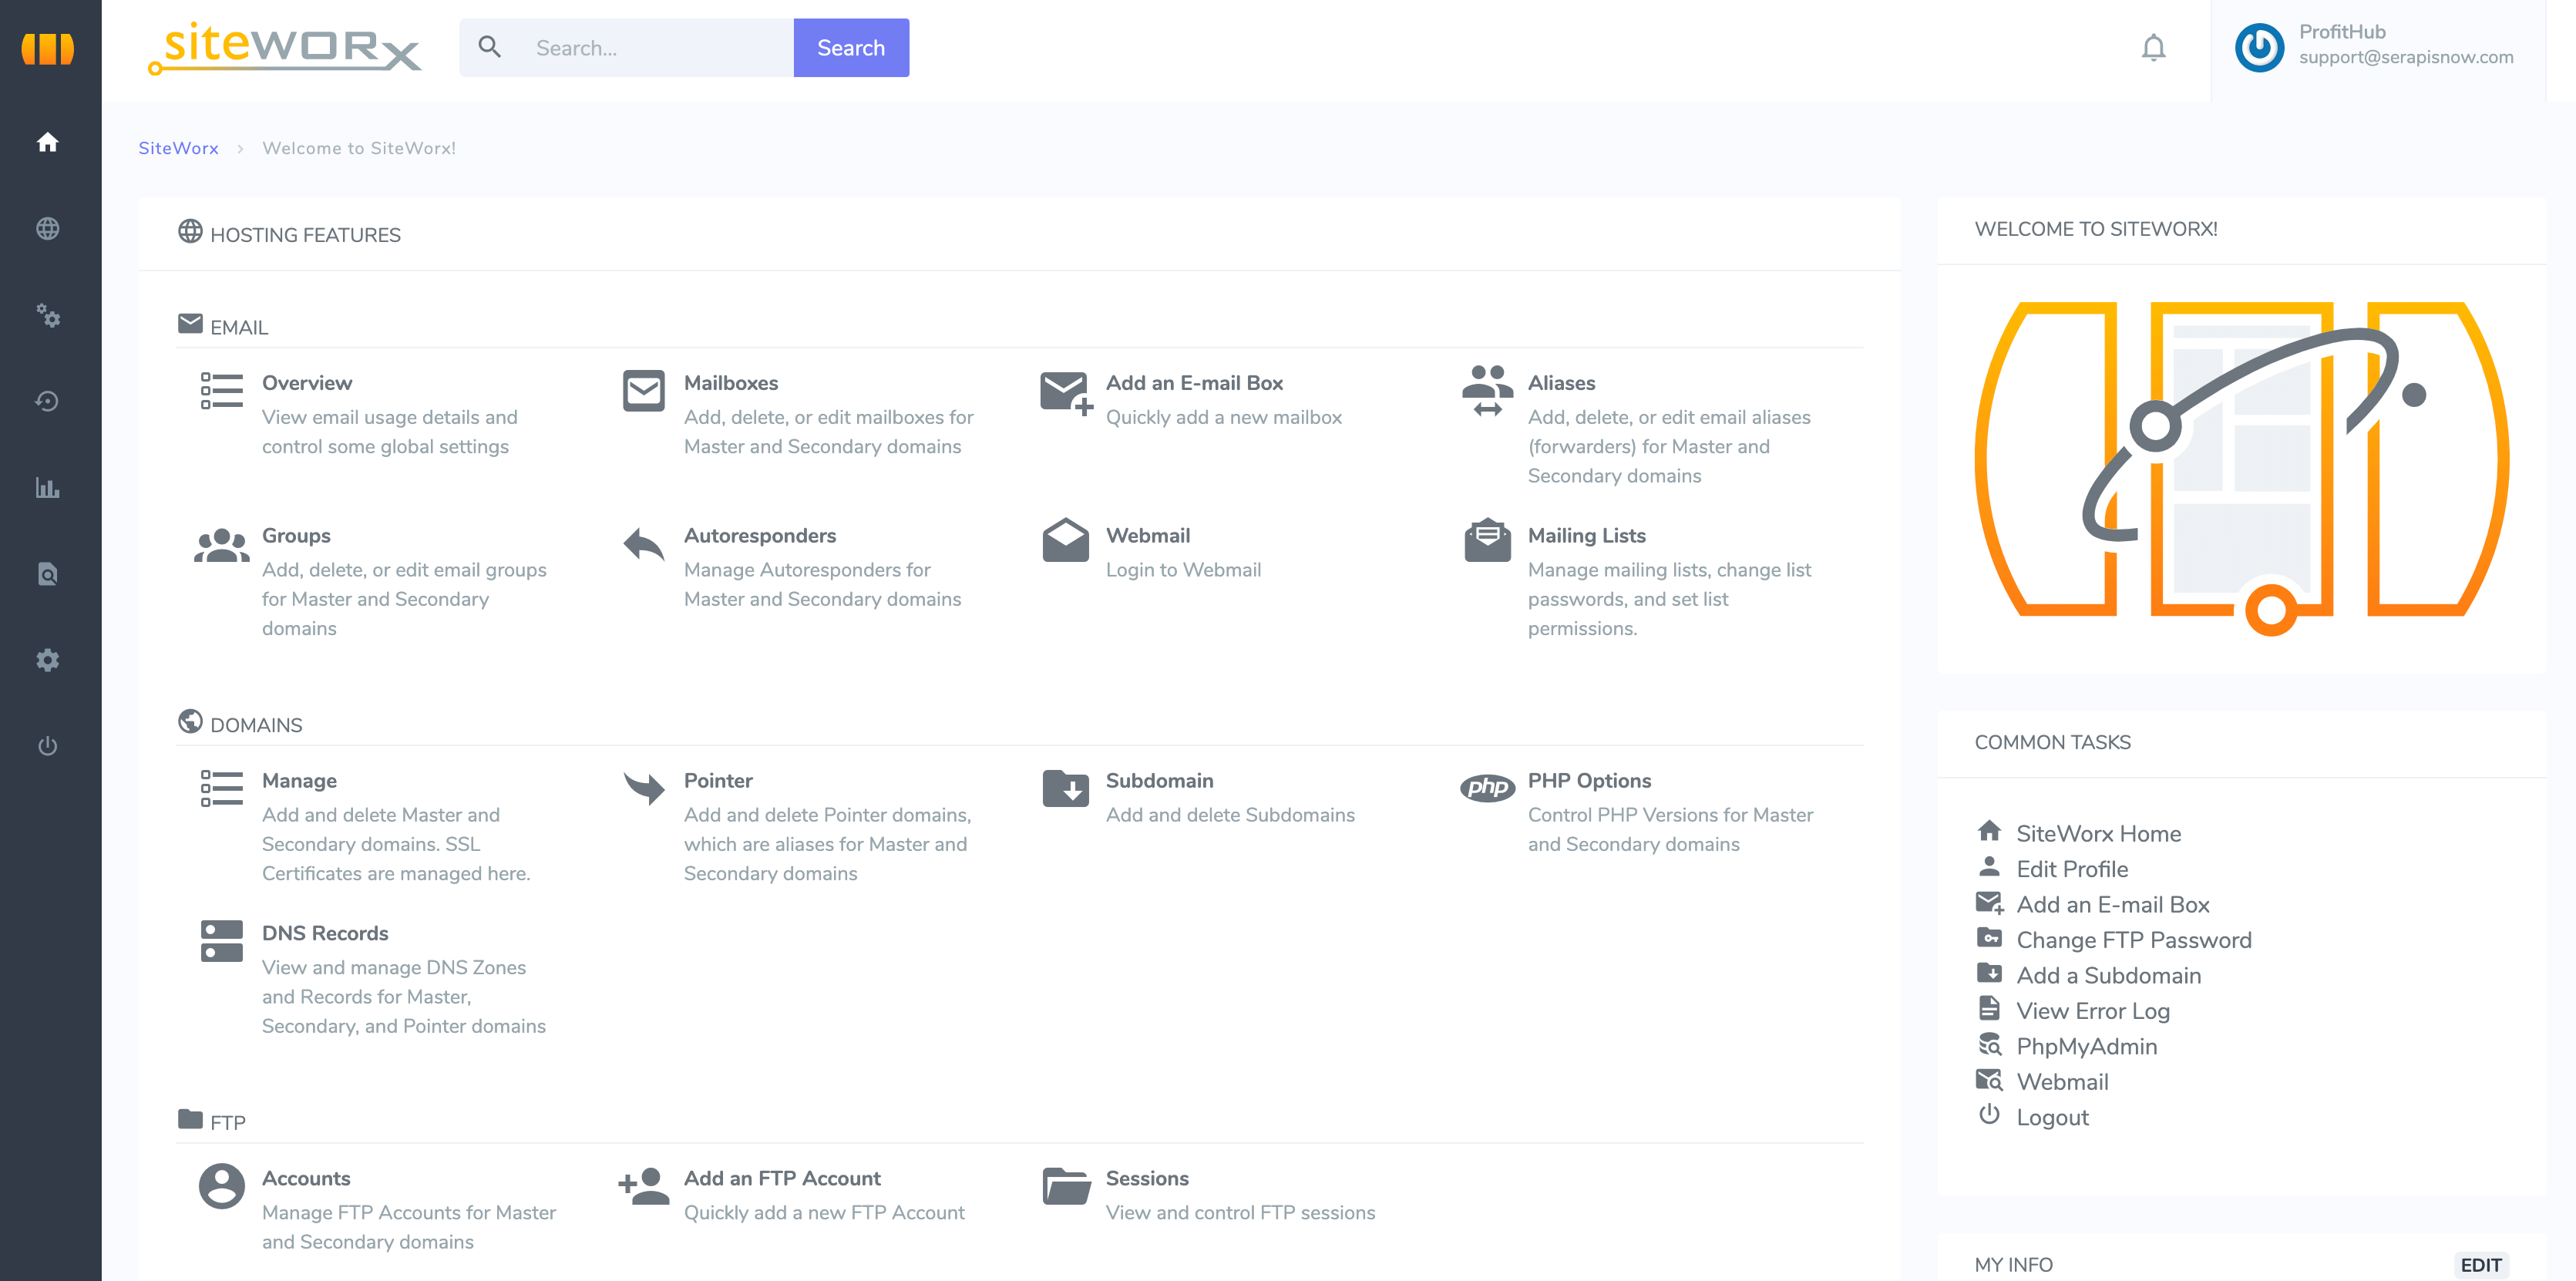Screen dimensions: 2576x1281
Task: Click the notification bell icon
Action: [2154, 48]
